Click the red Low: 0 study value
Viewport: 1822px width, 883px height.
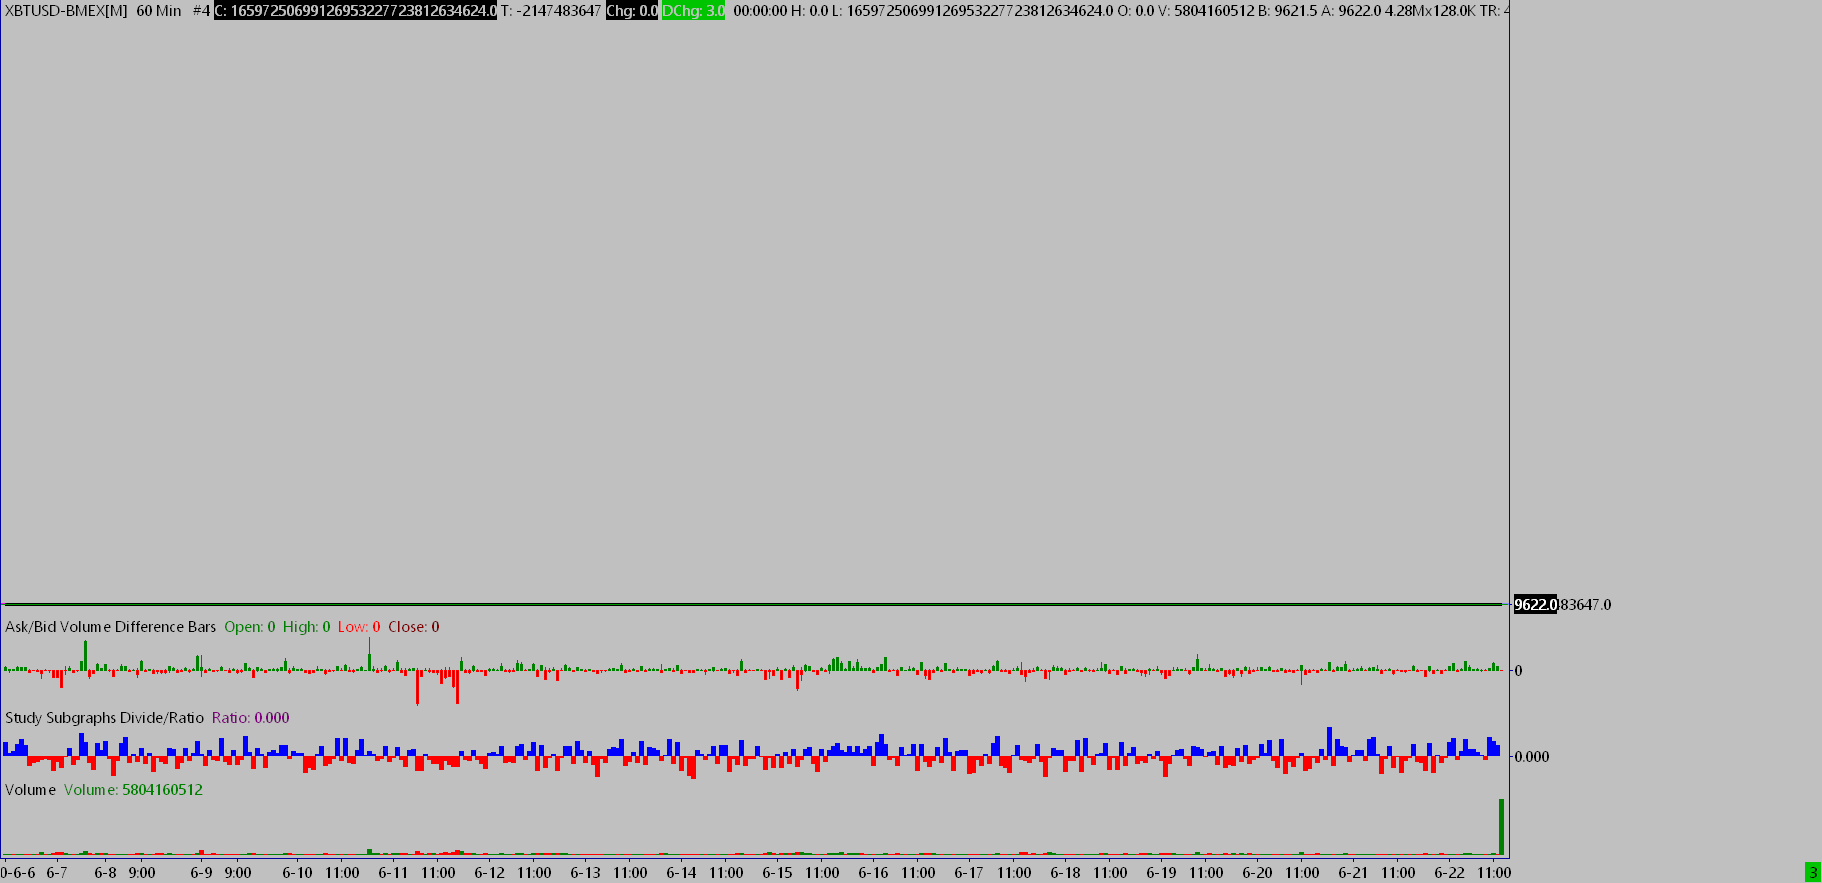[359, 627]
